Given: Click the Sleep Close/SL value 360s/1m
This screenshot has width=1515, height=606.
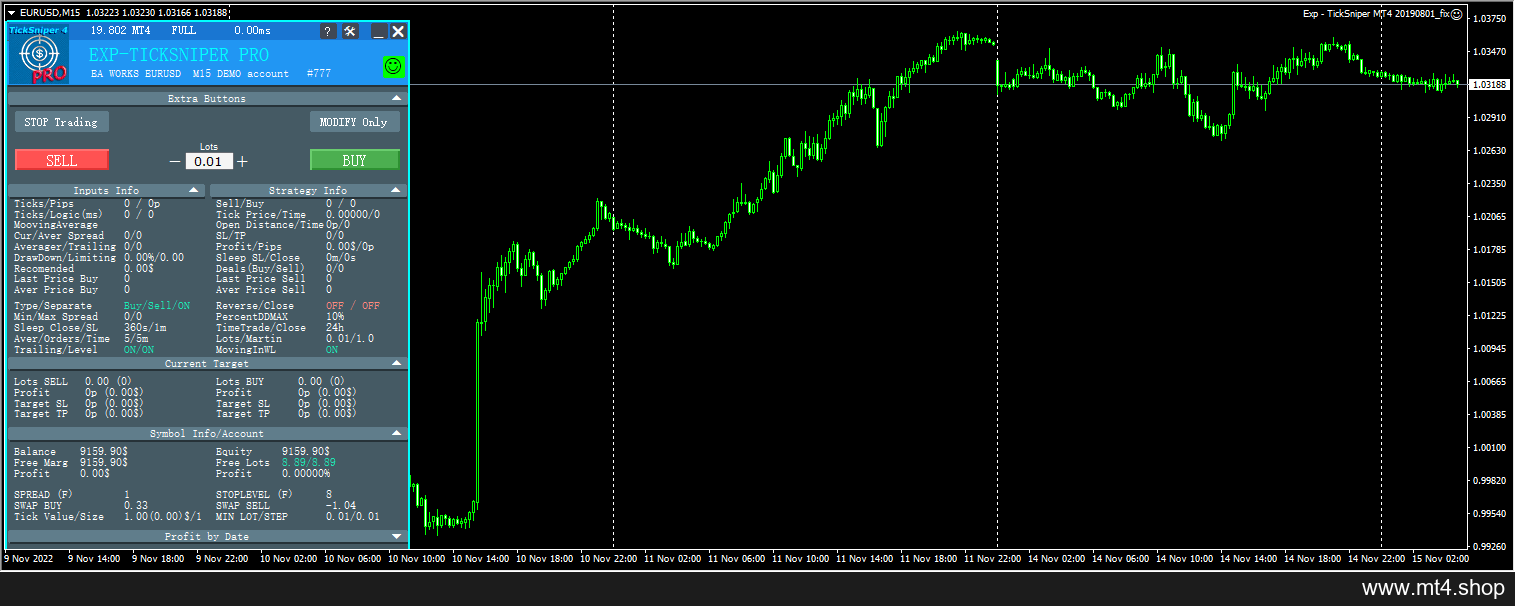Looking at the screenshot, I should coord(145,328).
